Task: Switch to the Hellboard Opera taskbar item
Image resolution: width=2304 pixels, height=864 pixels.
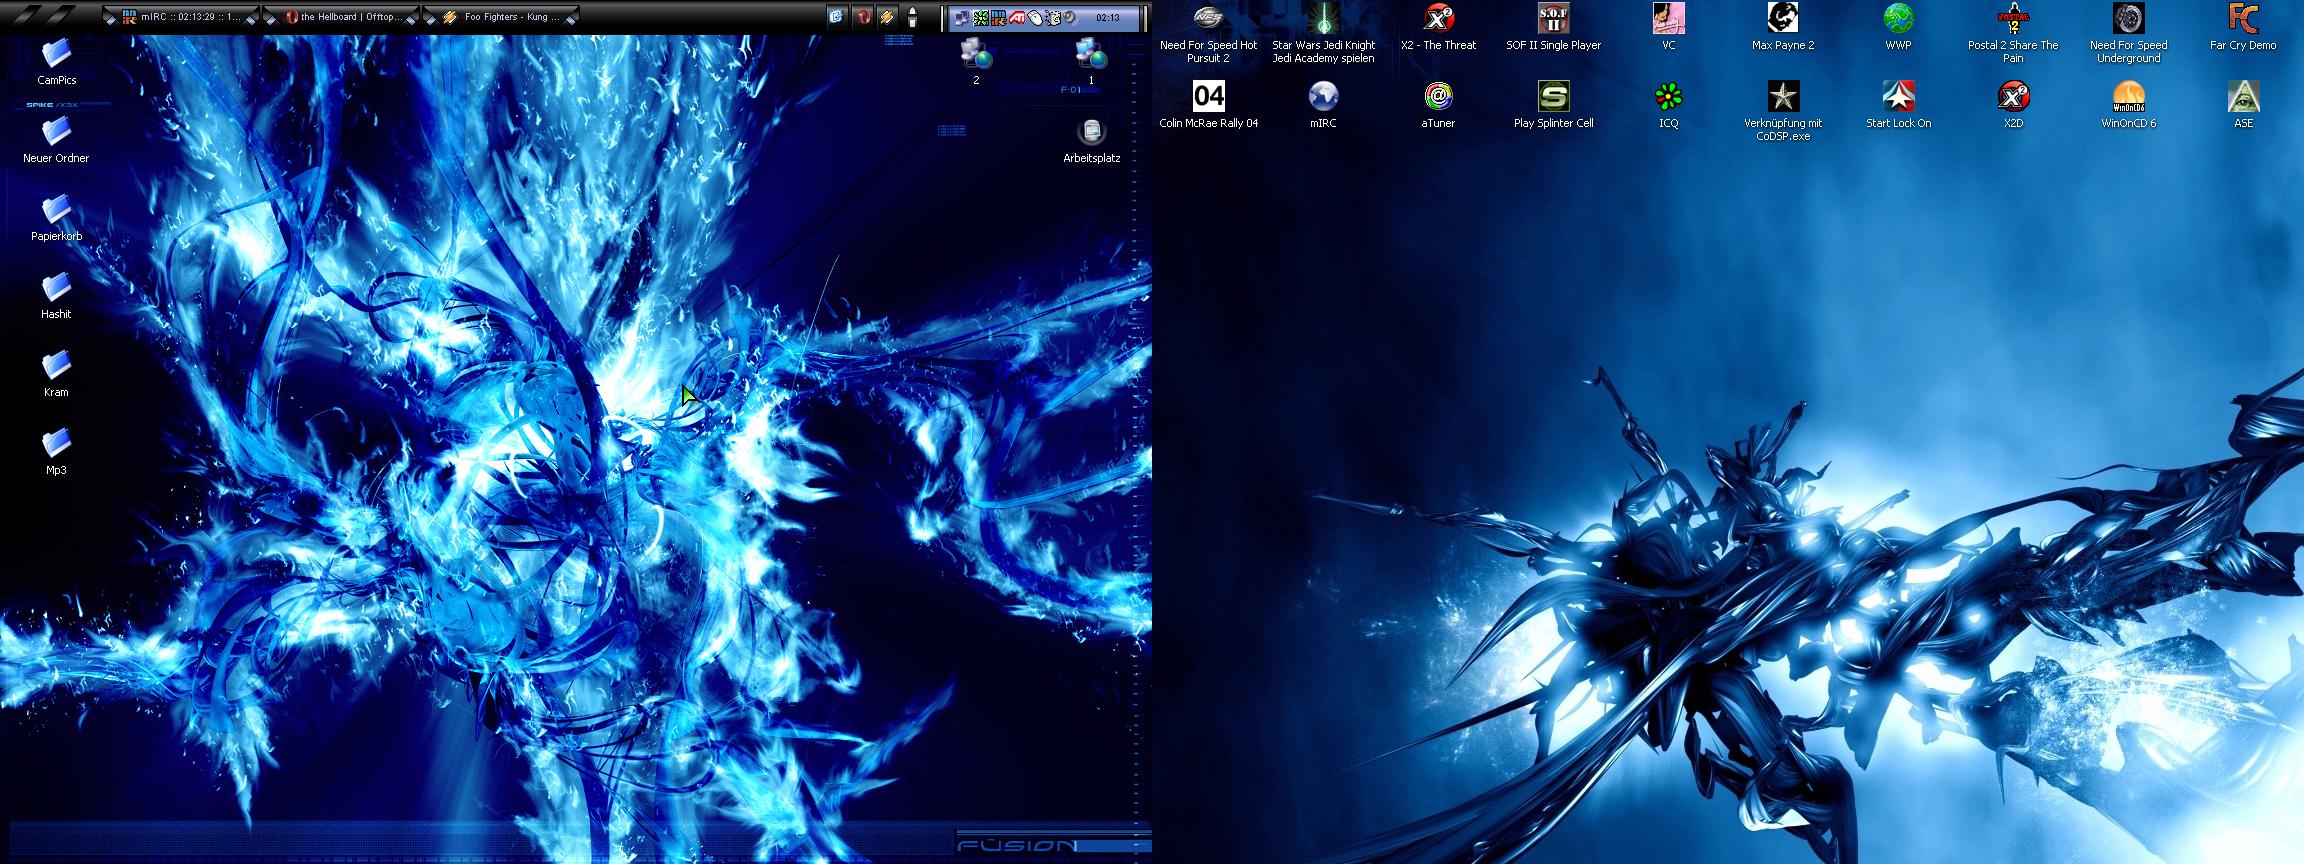Action: point(342,17)
